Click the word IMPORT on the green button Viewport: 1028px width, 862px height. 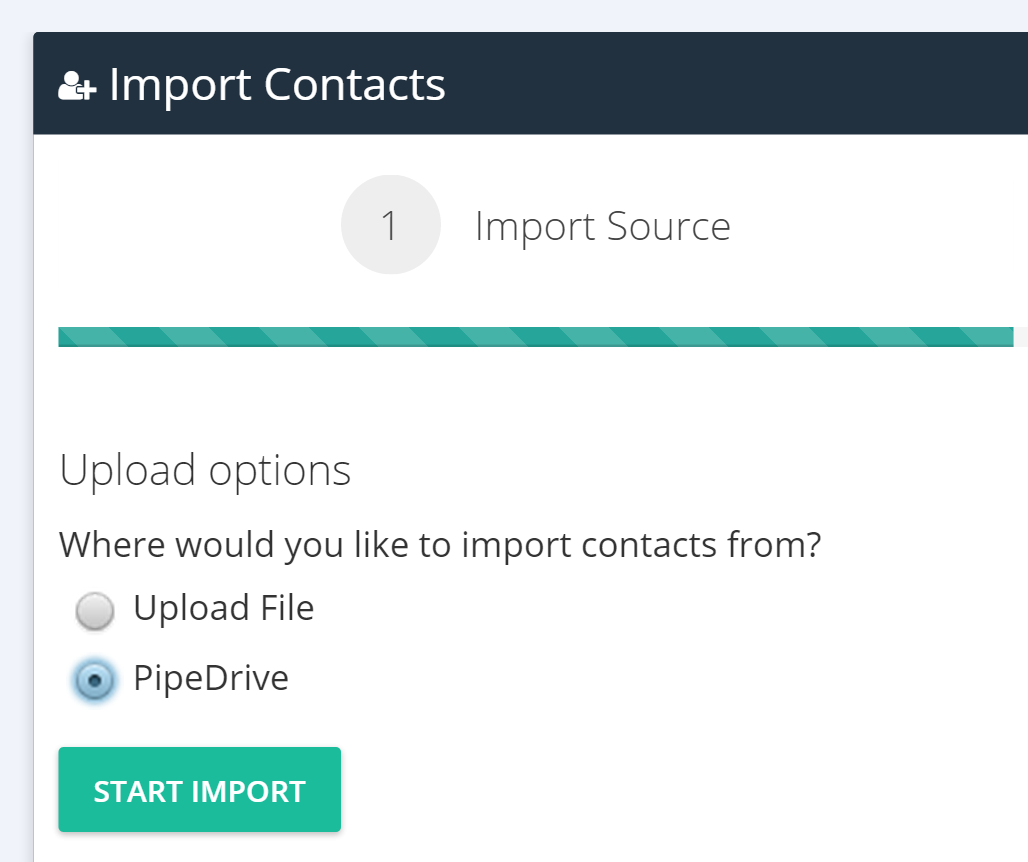tap(248, 791)
